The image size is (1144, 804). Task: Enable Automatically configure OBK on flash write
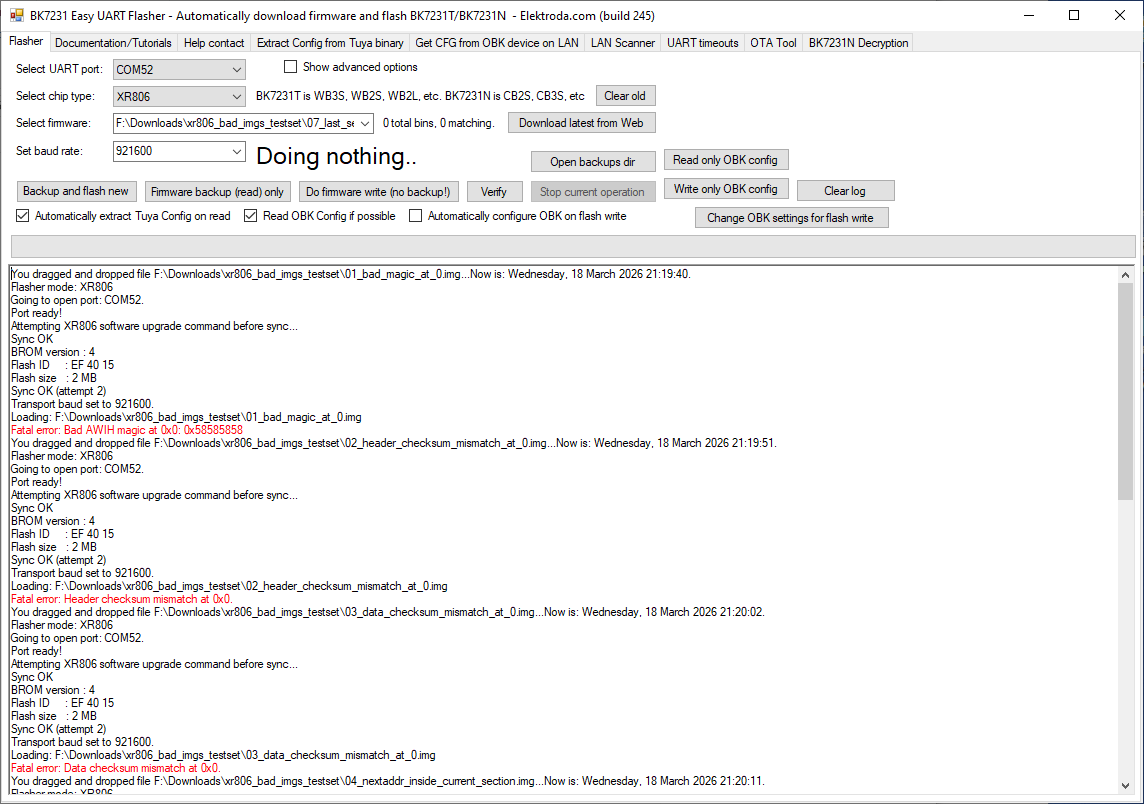pyautogui.click(x=415, y=216)
